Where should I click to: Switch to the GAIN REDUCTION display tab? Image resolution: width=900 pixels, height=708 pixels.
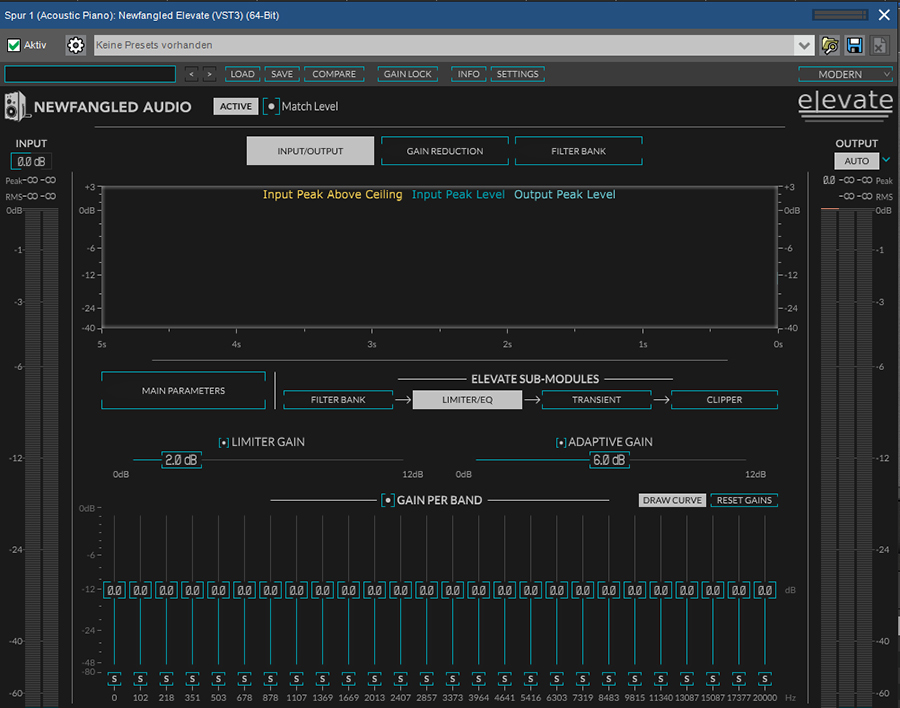[445, 151]
